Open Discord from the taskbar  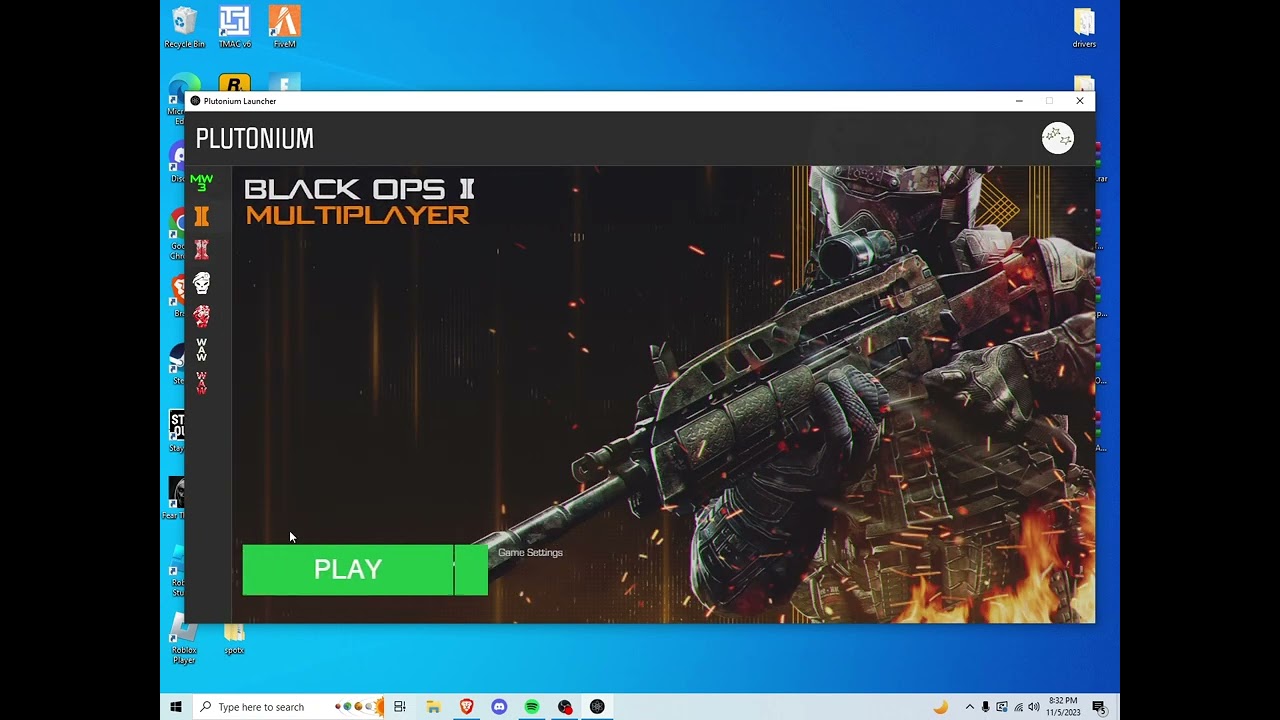tap(499, 707)
